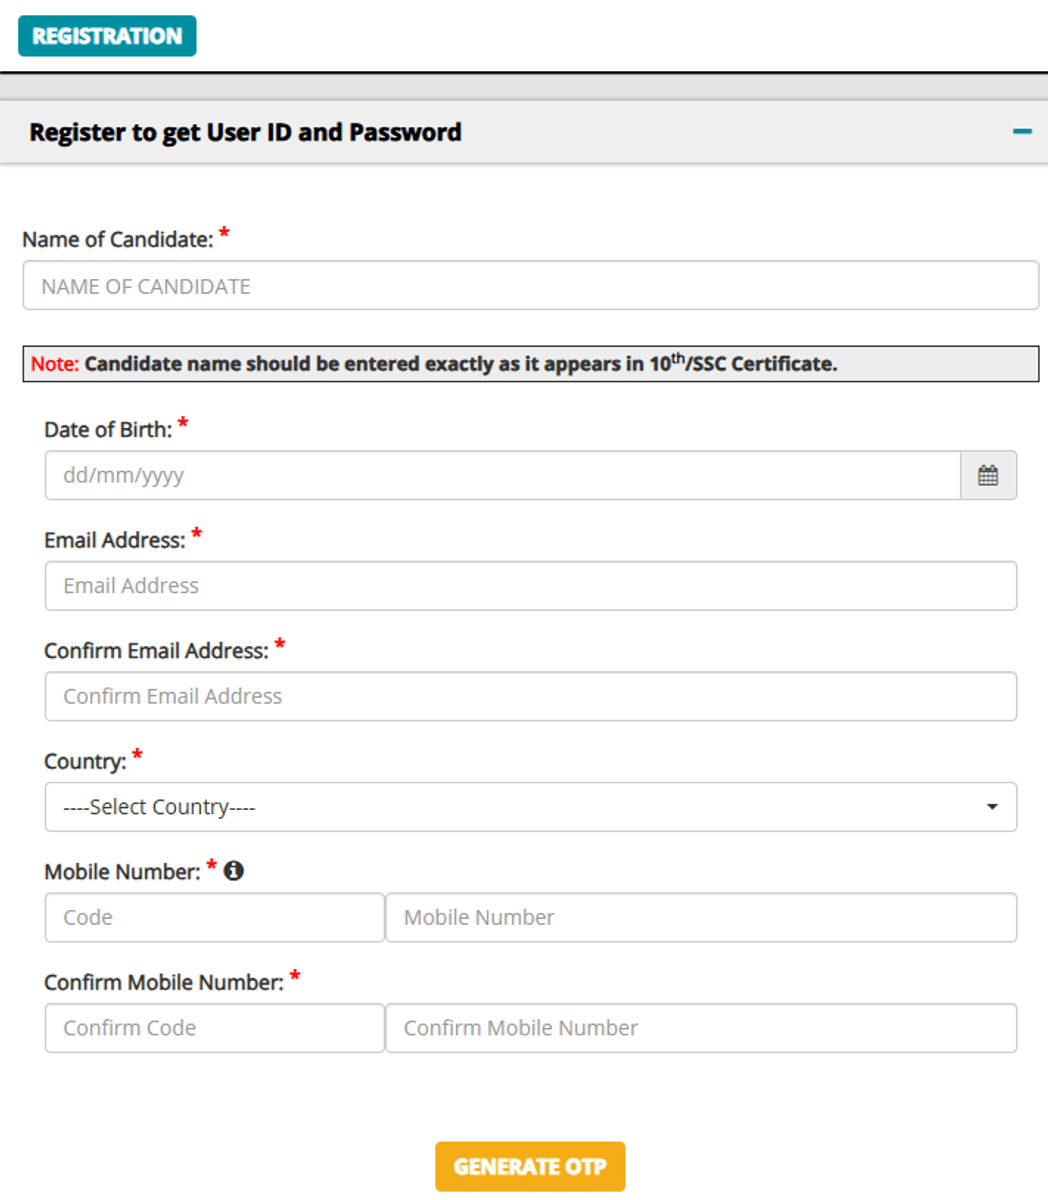
Task: Click the Register to get User ID header
Action: [x=246, y=131]
